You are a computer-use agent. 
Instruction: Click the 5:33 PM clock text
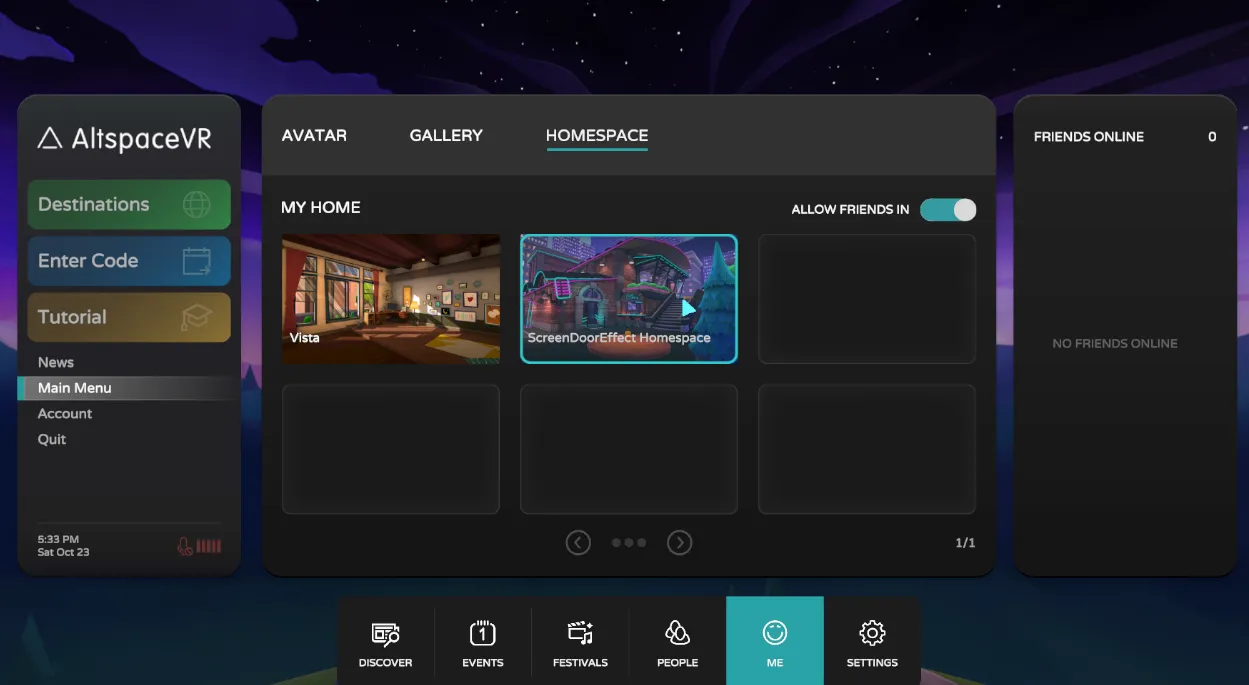point(58,539)
